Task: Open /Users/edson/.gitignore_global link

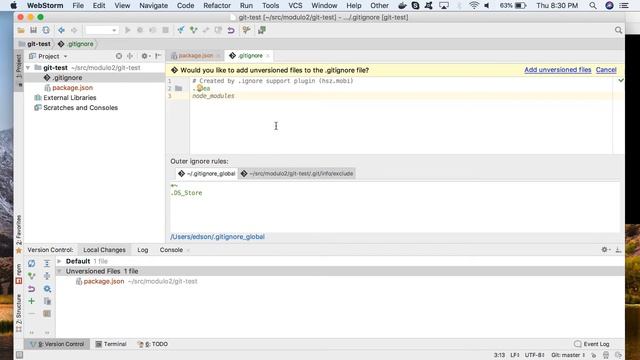Action: [218, 237]
